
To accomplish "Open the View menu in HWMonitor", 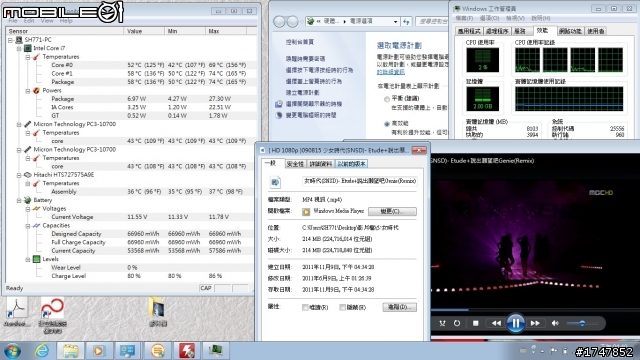I will pyautogui.click(x=47, y=20).
